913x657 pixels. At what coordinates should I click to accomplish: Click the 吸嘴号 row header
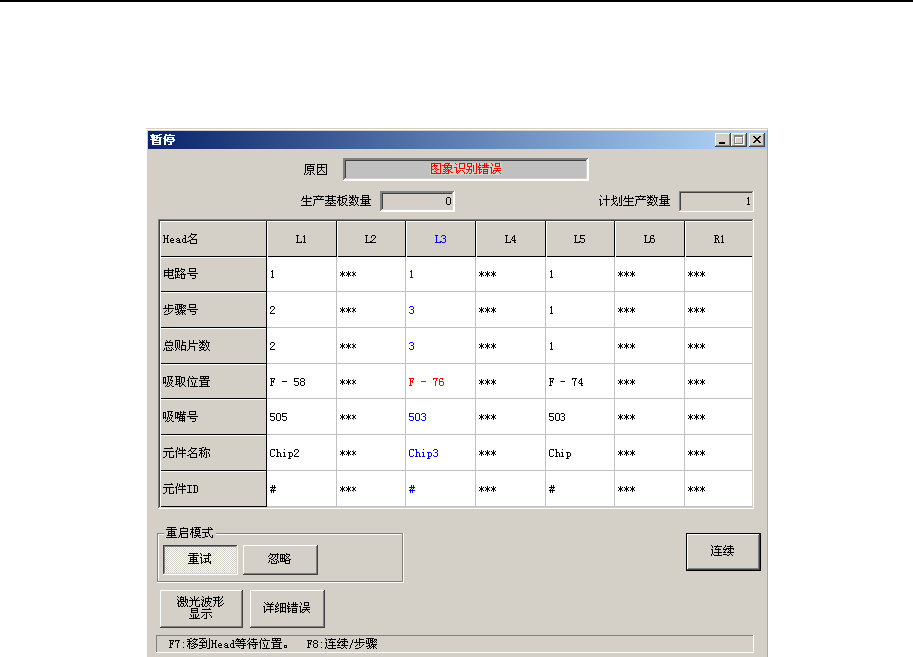click(213, 417)
